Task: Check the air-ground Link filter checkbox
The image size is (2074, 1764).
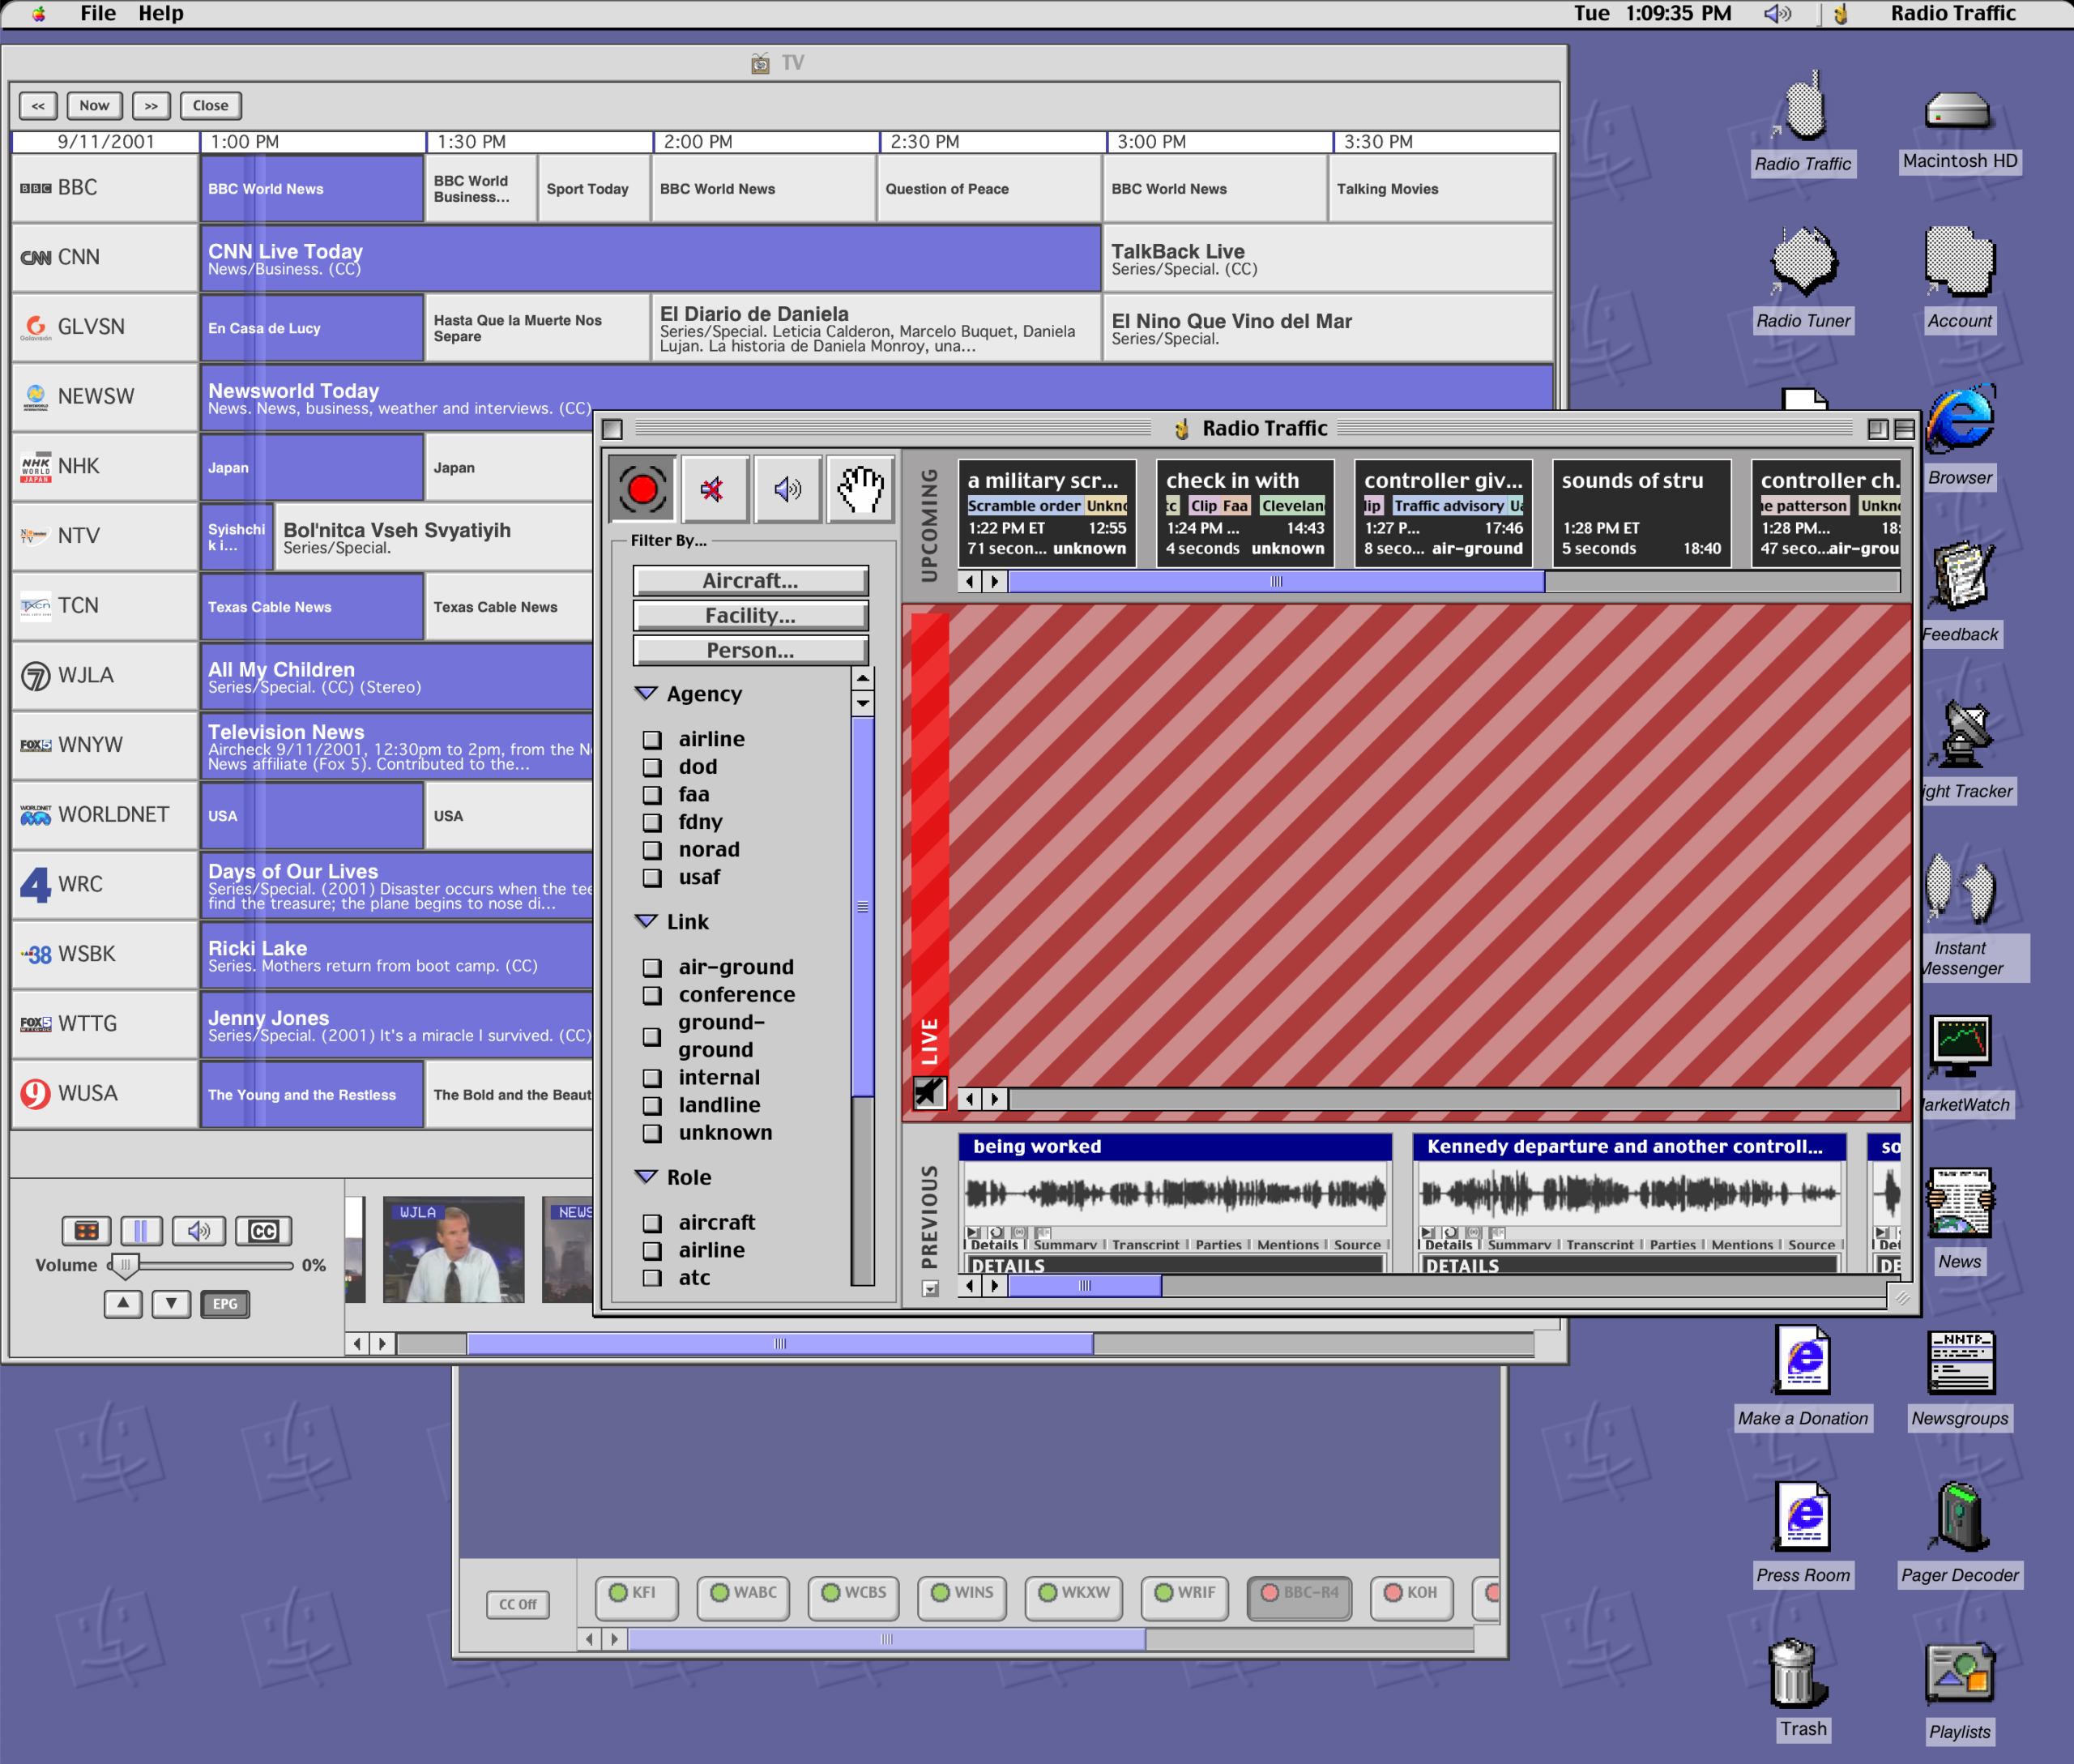Action: [652, 967]
